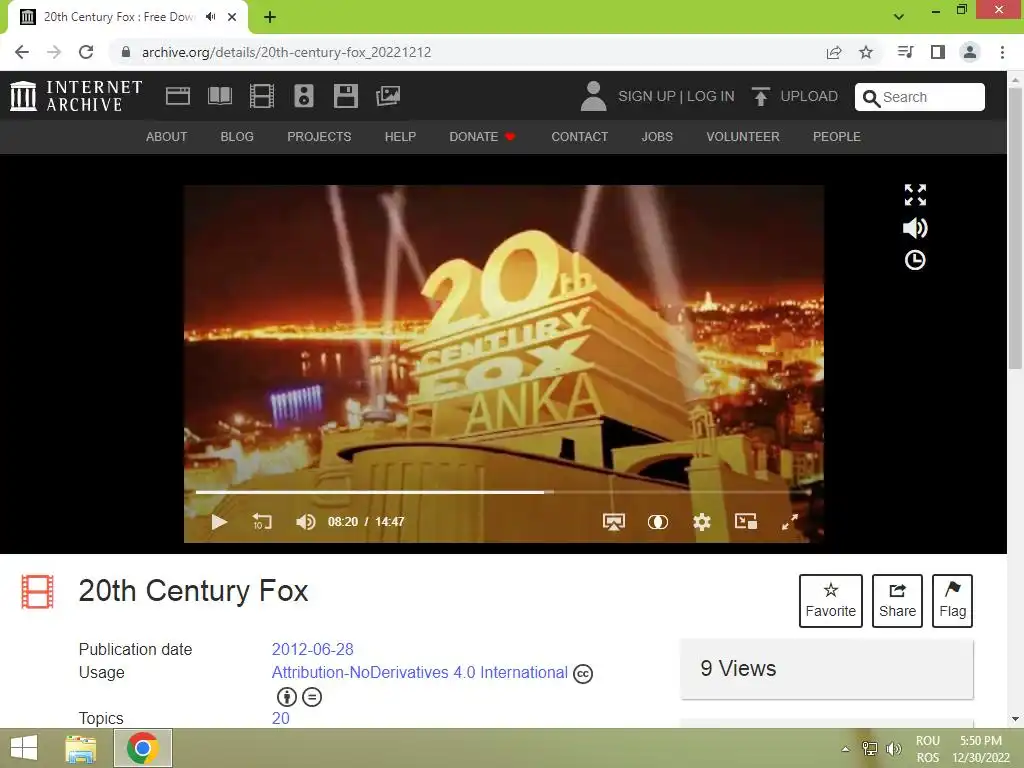The width and height of the screenshot is (1024, 768).
Task: Click the address bar URL
Action: [287, 52]
